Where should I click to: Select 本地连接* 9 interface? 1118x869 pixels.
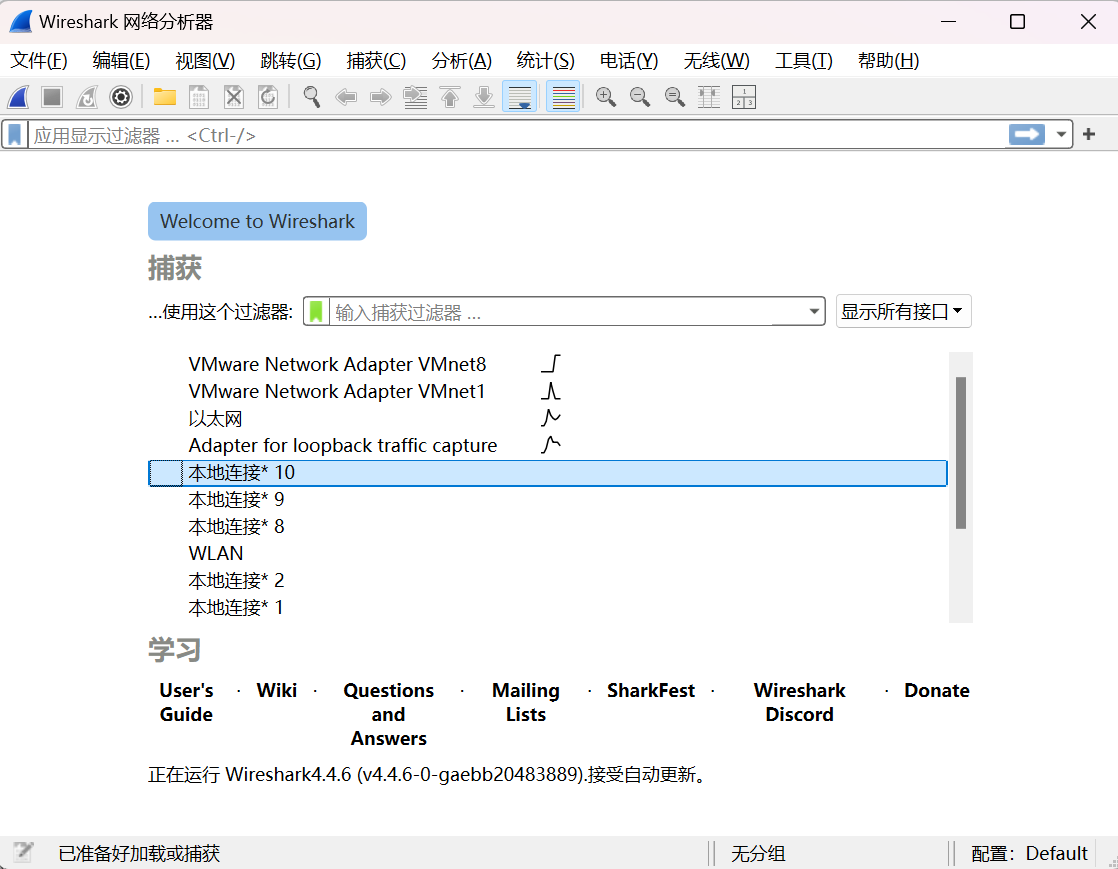point(548,500)
